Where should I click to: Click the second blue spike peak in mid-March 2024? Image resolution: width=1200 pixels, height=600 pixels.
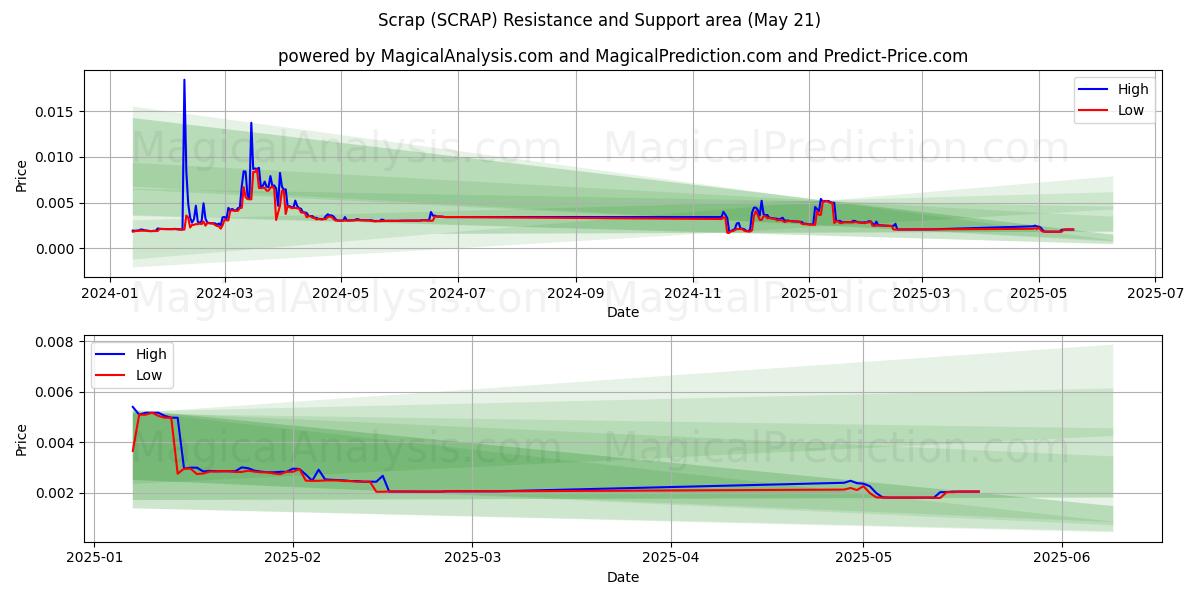coord(251,124)
